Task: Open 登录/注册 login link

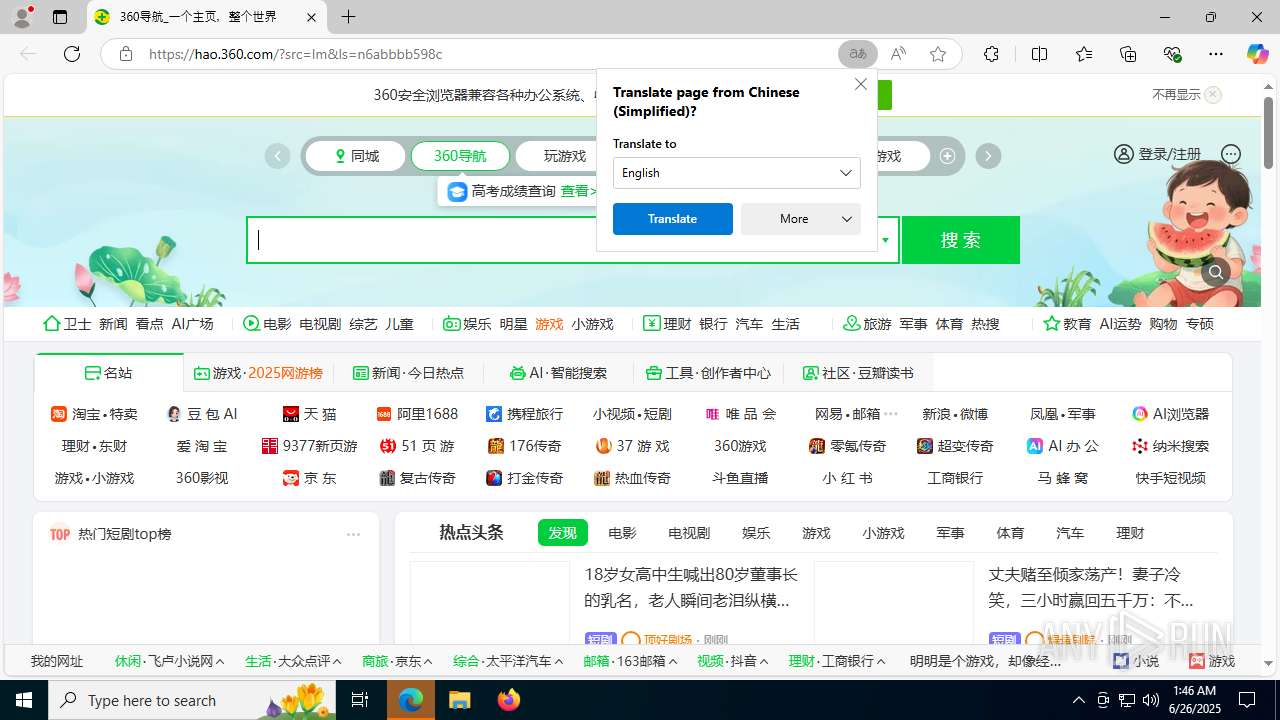Action: click(1158, 154)
